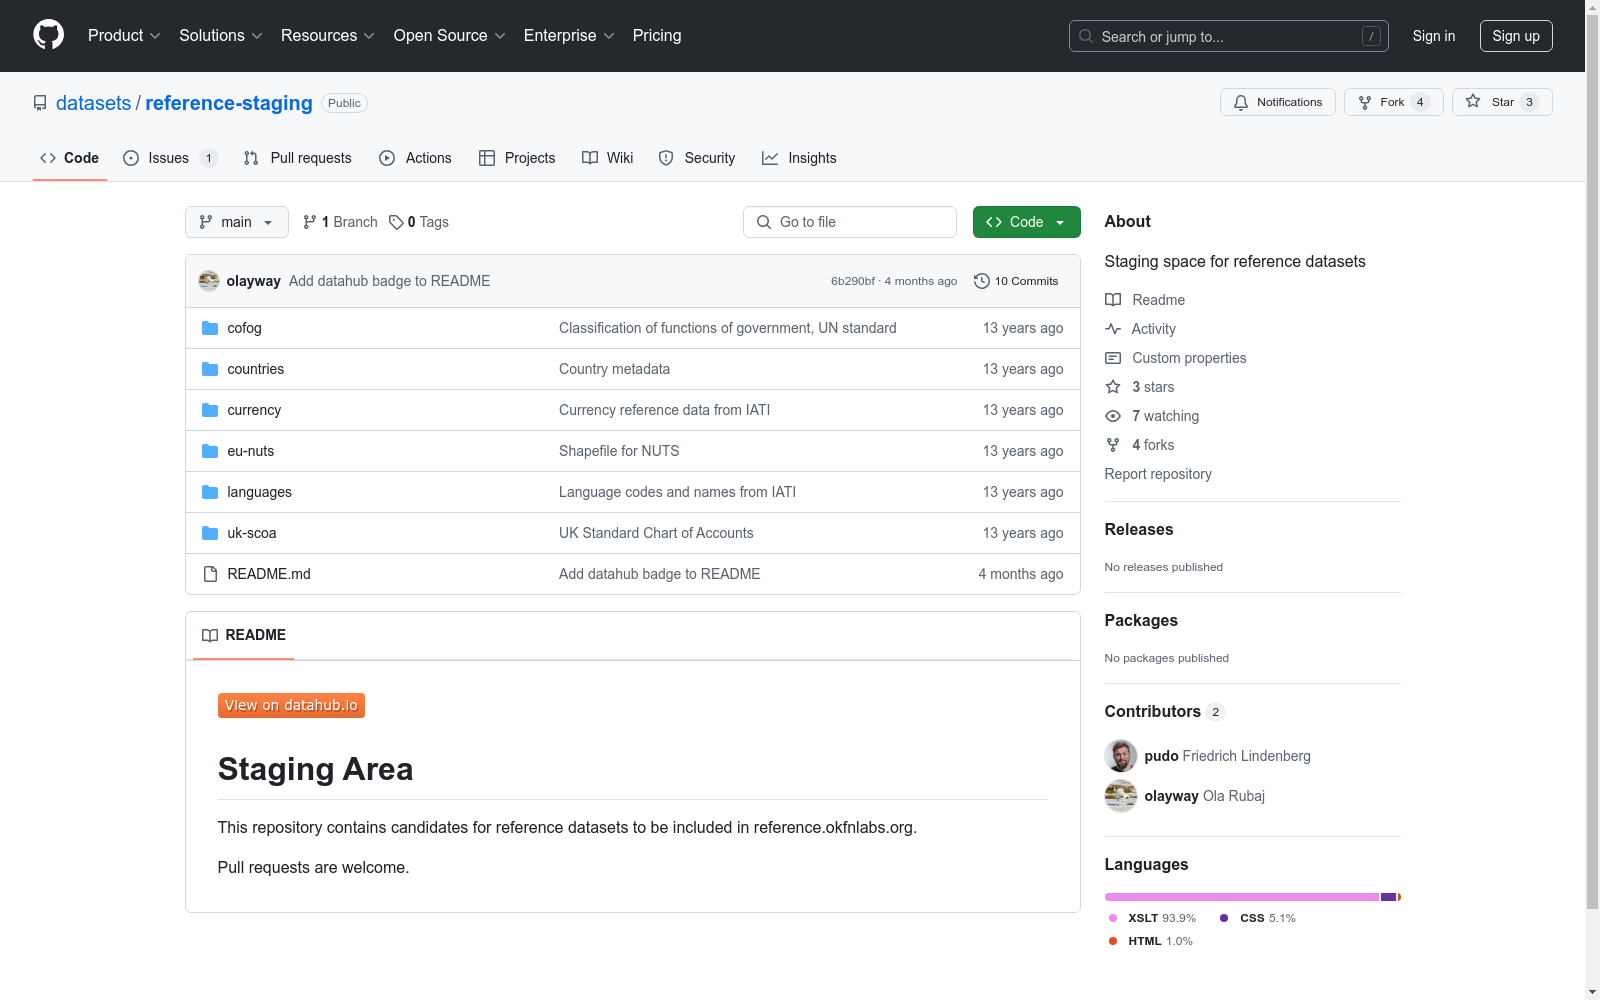Open the Projects tab
The height and width of the screenshot is (1000, 1600).
pos(517,158)
